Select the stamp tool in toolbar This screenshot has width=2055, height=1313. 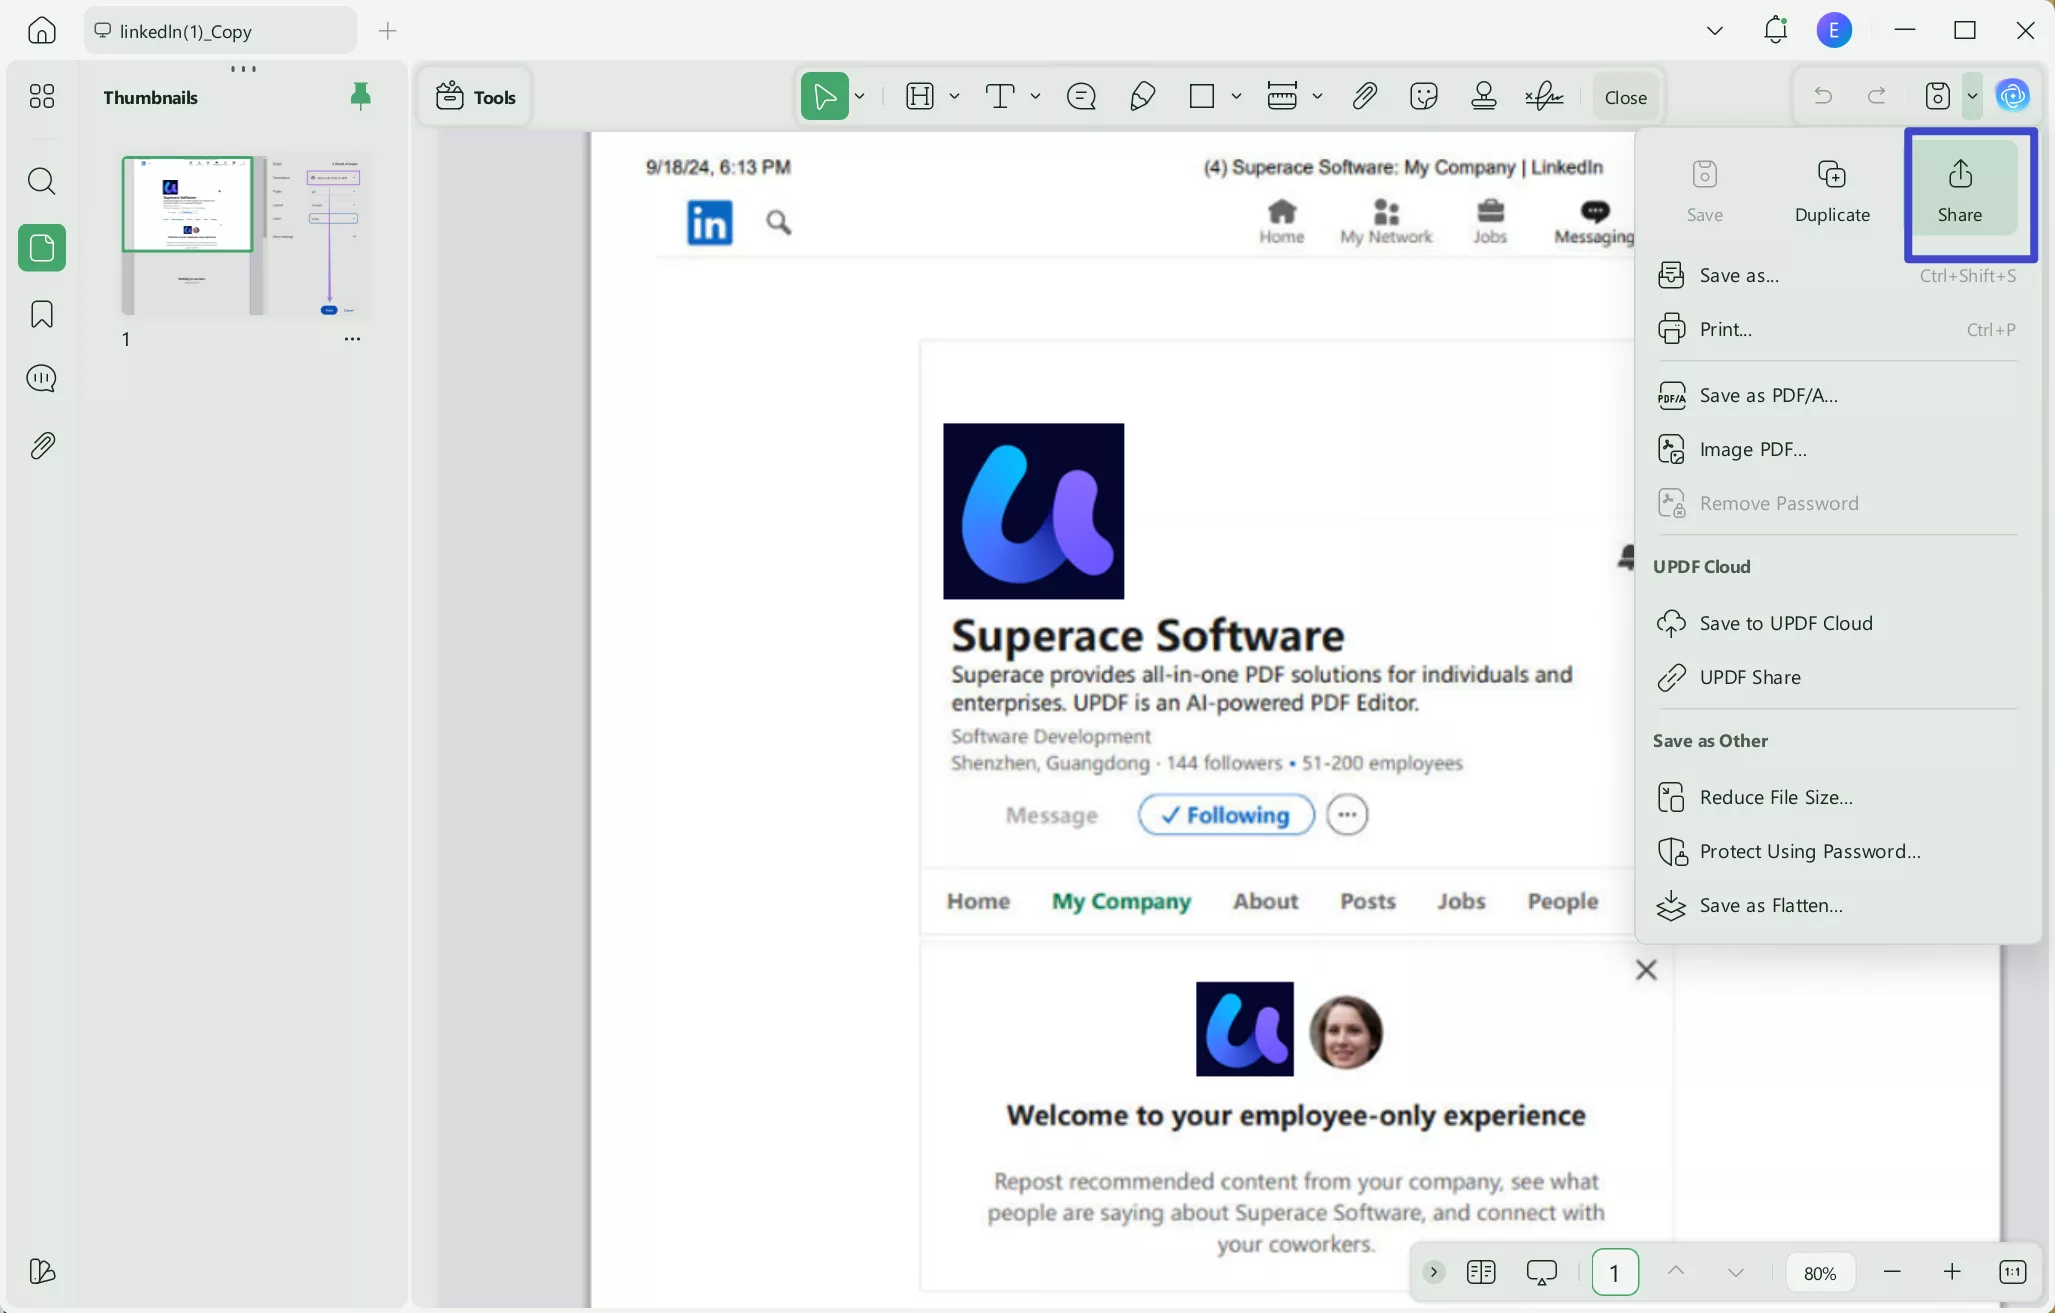click(1484, 97)
